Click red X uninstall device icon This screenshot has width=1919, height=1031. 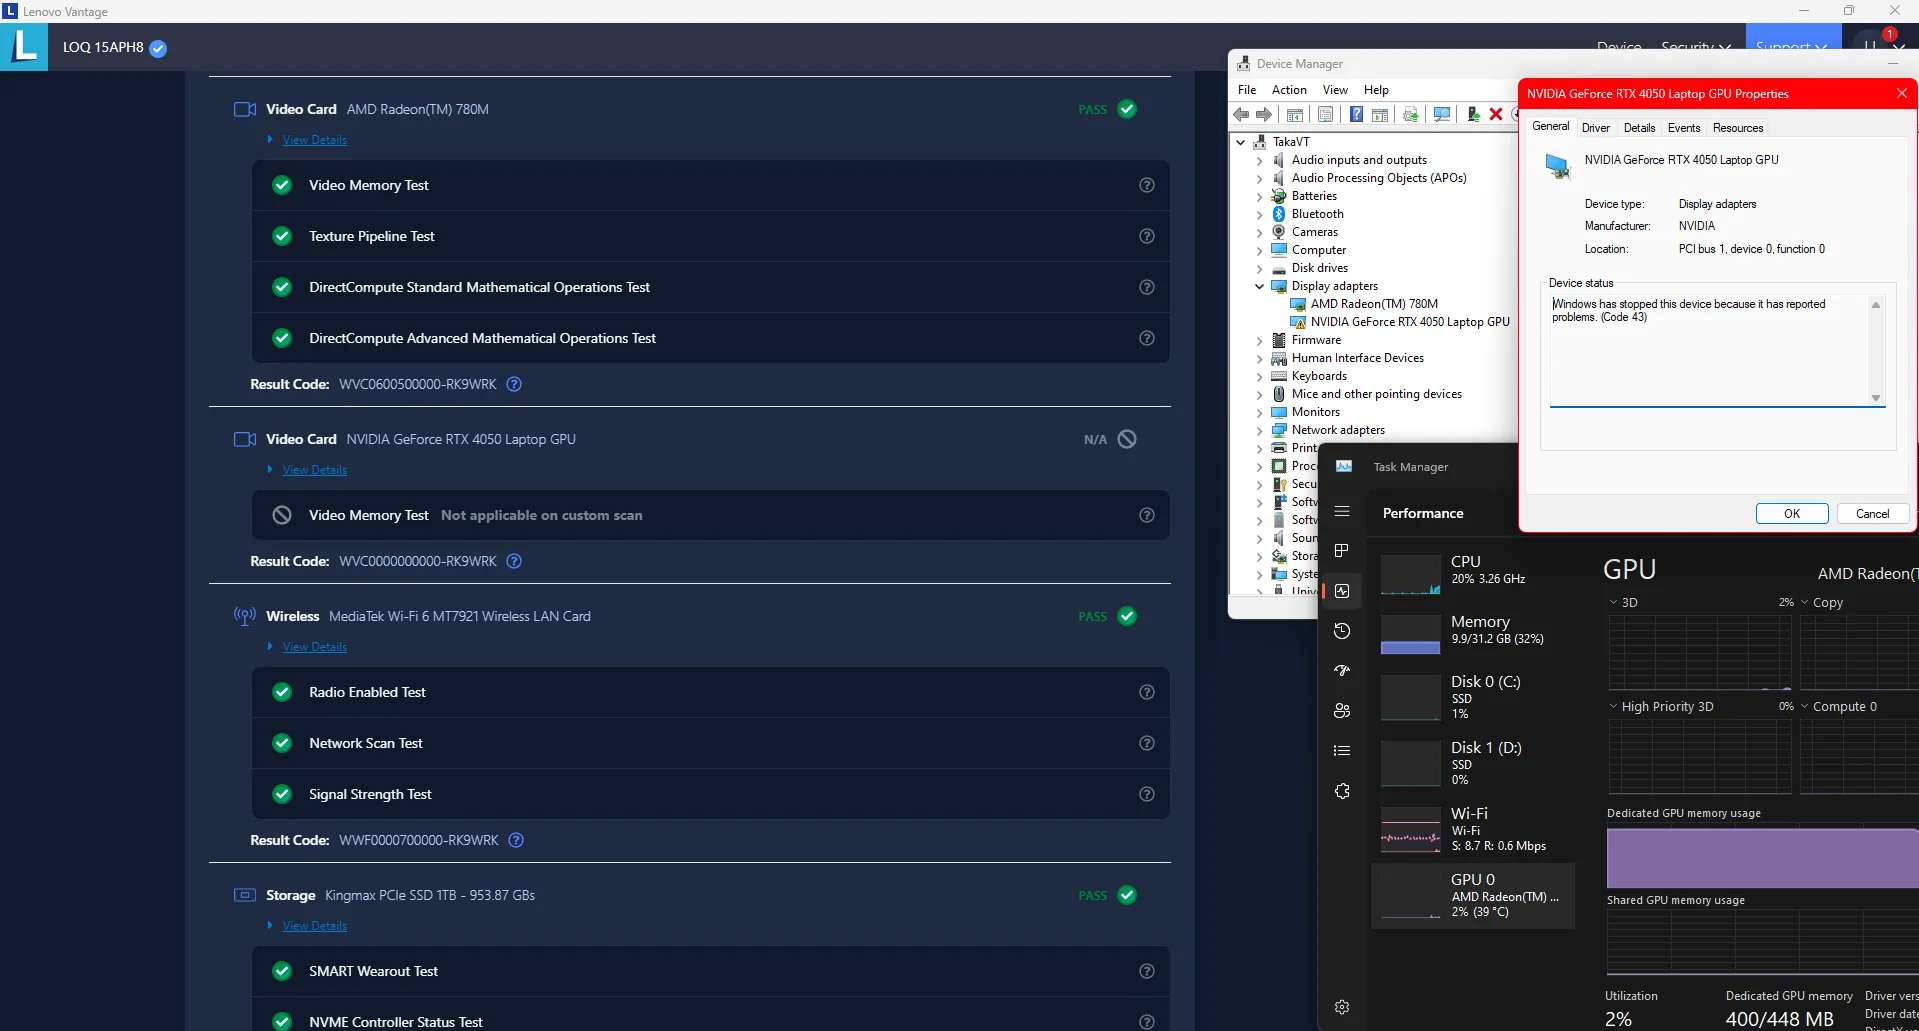[1496, 115]
